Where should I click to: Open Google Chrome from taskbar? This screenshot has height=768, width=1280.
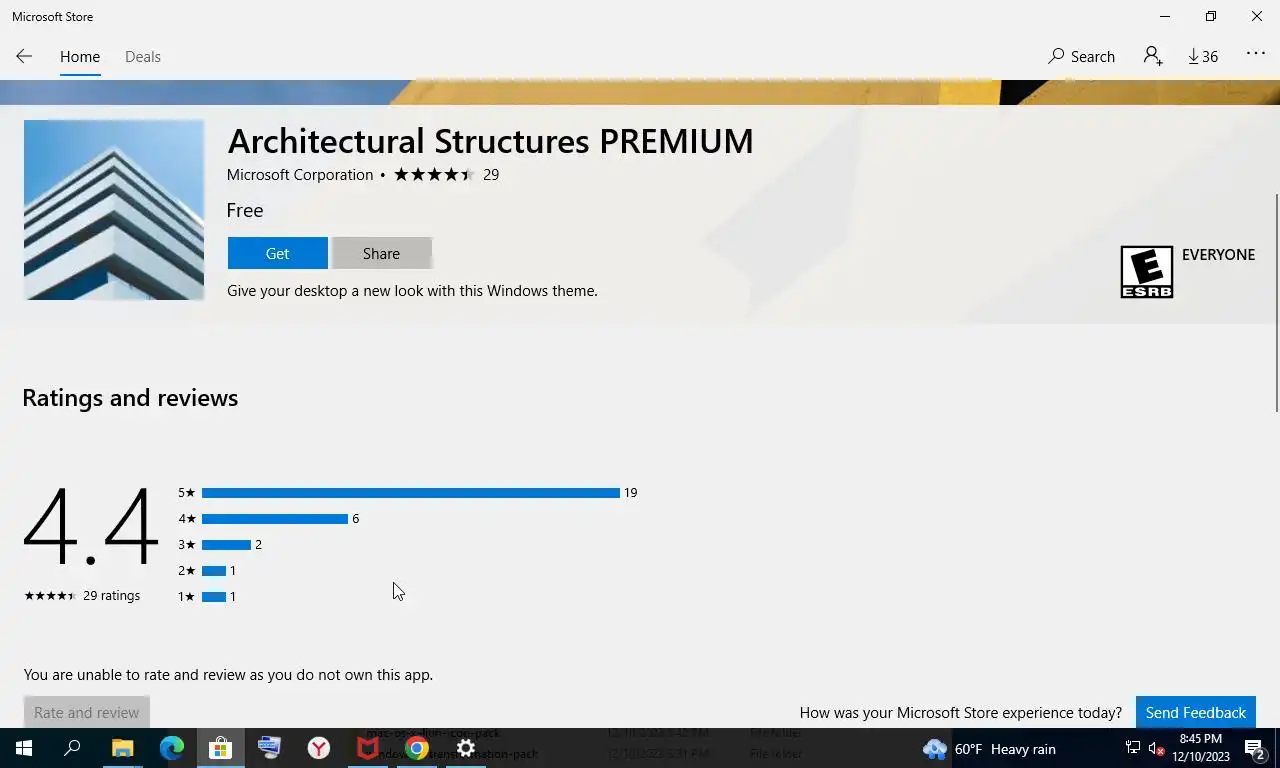417,748
